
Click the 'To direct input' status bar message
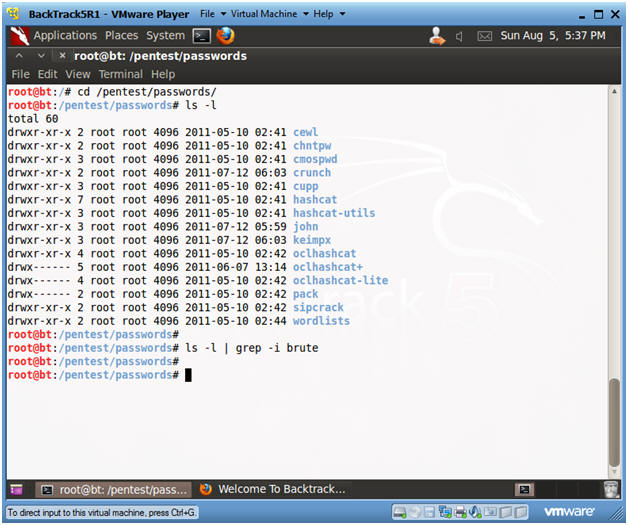pos(102,513)
